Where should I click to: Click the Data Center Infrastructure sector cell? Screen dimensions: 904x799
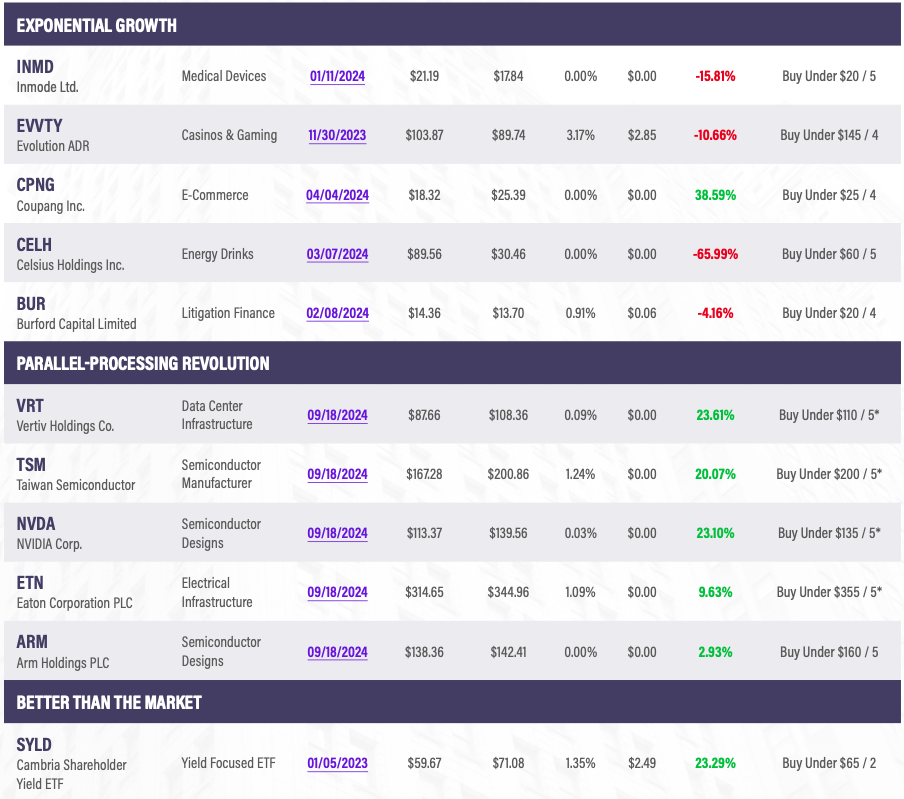[x=217, y=415]
